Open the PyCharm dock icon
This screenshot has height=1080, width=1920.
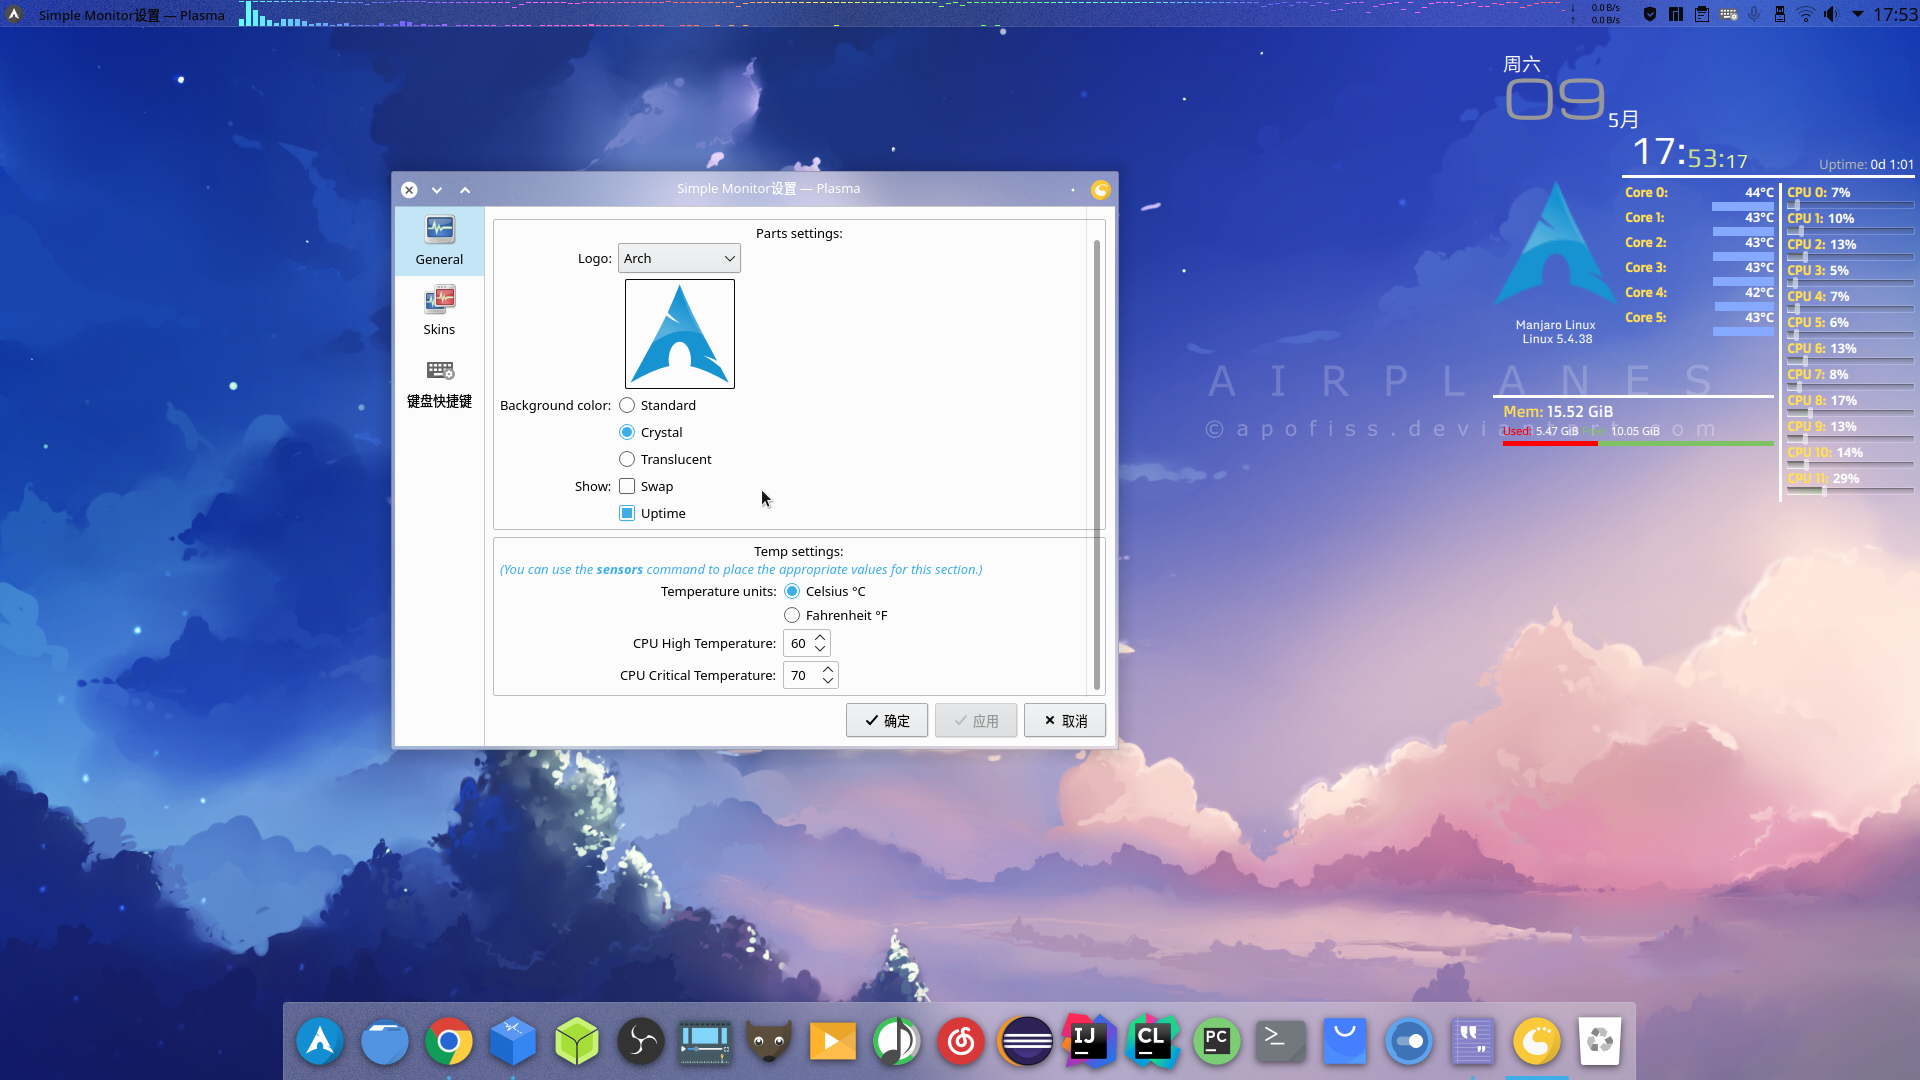1216,1040
